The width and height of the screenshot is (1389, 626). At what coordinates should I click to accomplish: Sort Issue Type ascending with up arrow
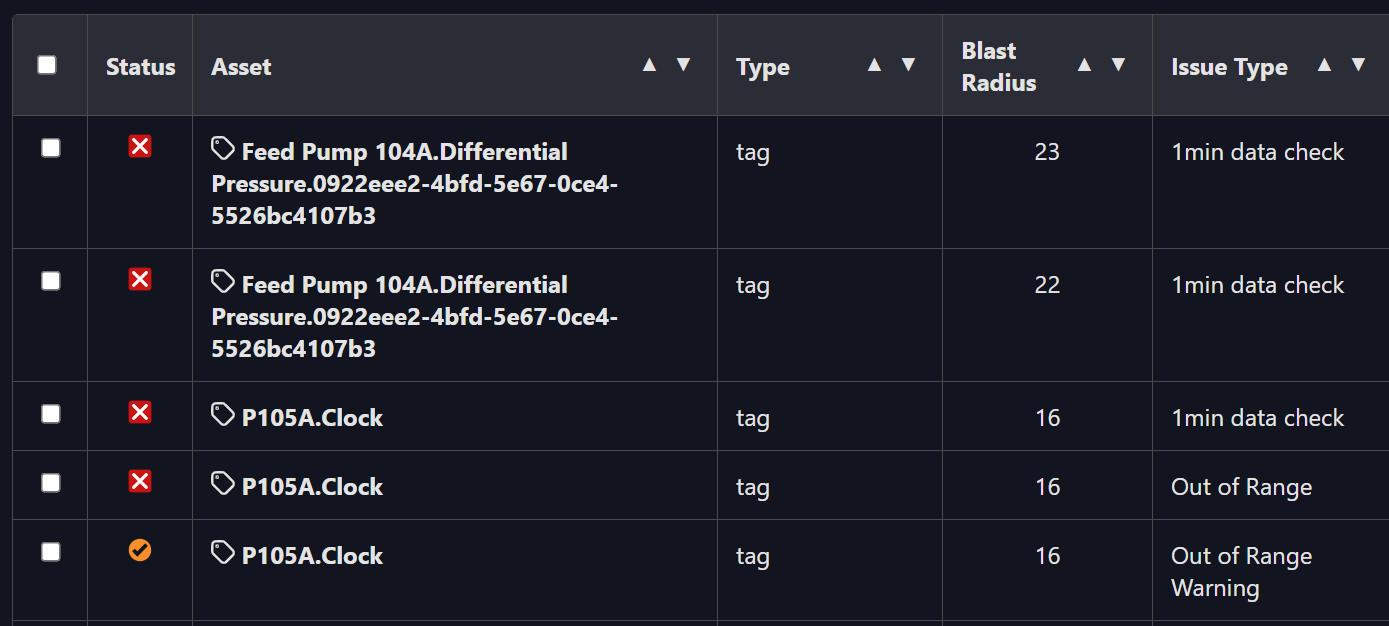pyautogui.click(x=1324, y=65)
